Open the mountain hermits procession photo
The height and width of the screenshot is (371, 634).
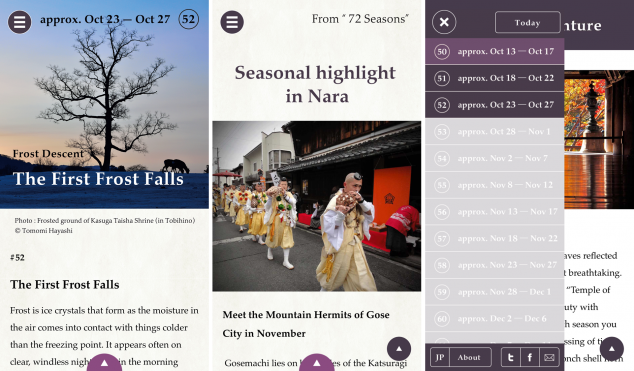(317, 206)
